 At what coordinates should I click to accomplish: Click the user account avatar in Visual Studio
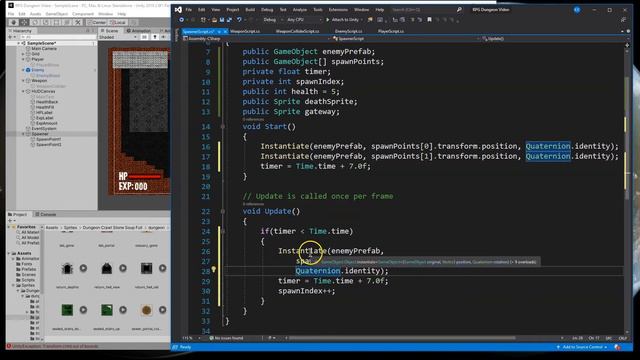pos(577,9)
